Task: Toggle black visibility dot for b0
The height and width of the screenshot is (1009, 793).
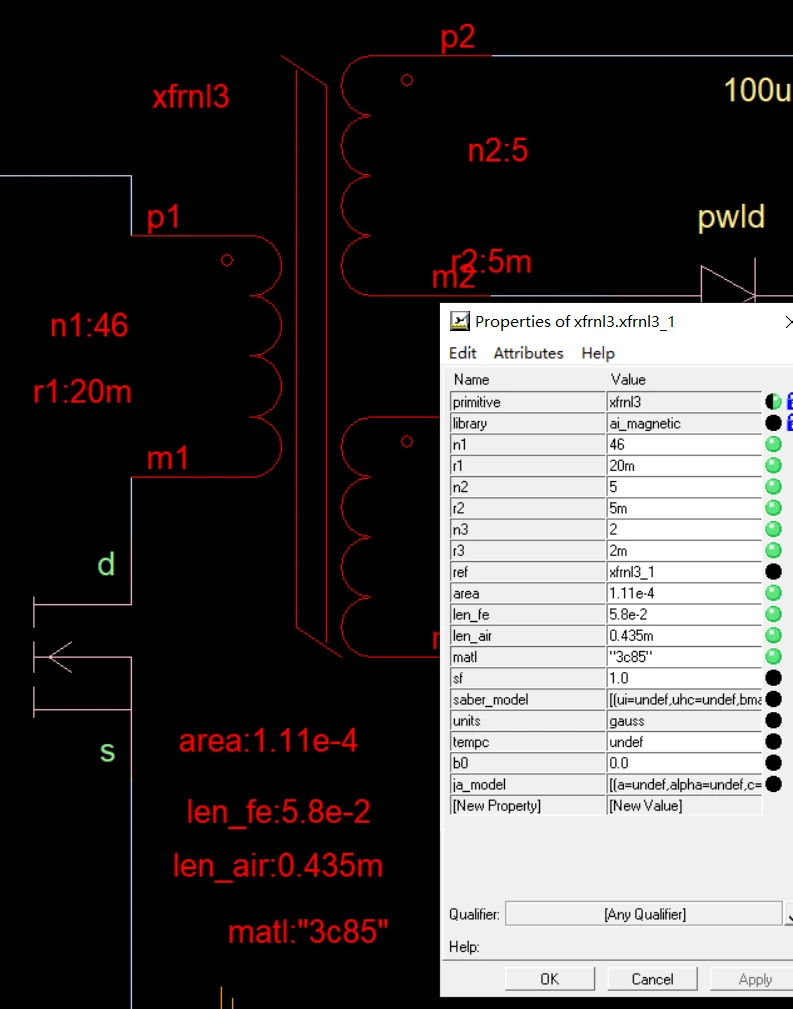Action: click(773, 763)
